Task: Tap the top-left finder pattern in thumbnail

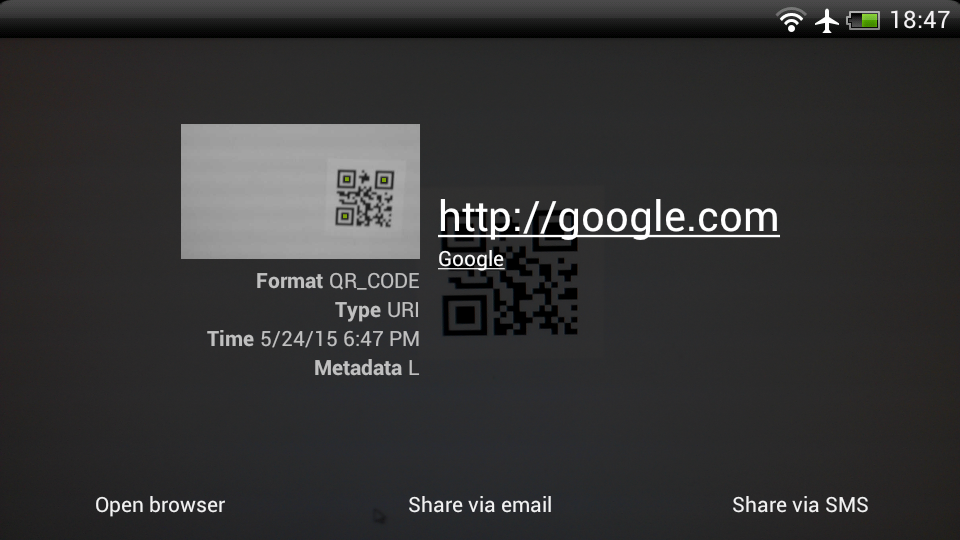Action: 347,179
